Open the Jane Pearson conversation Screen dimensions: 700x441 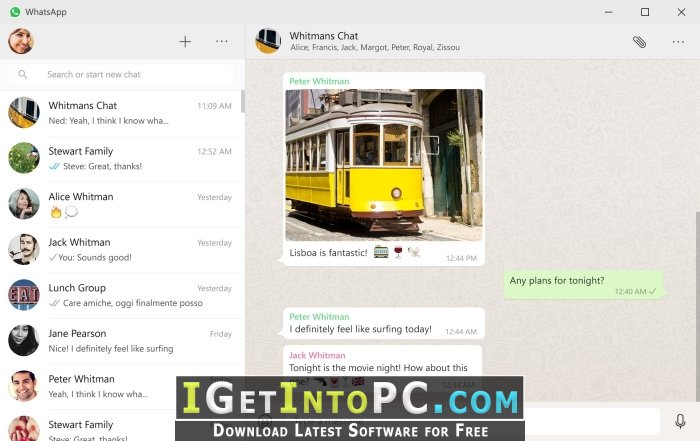(121, 341)
